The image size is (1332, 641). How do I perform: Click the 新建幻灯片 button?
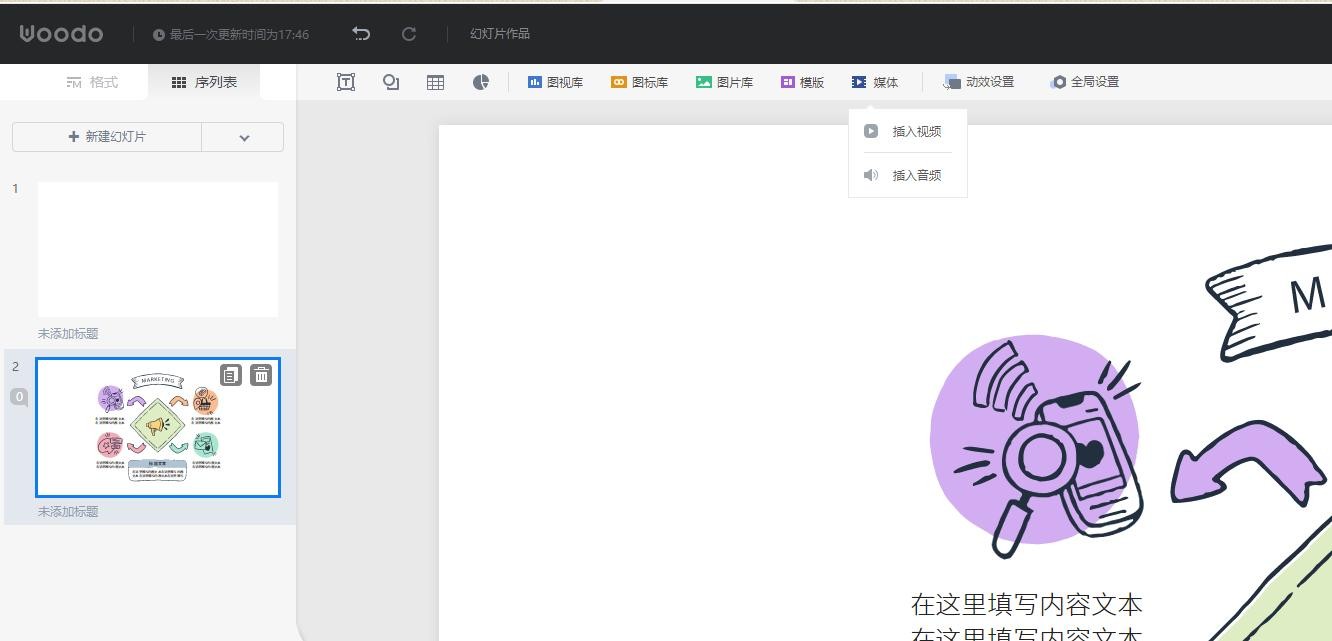[x=107, y=137]
